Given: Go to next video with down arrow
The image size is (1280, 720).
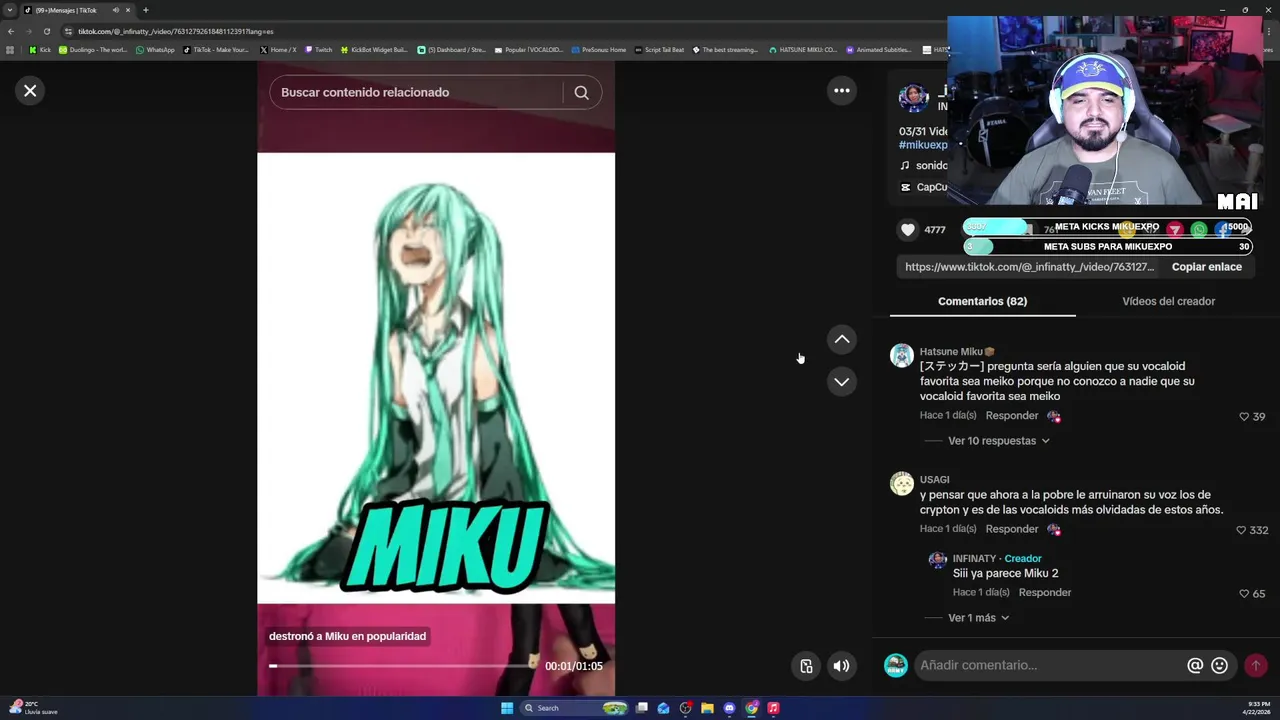Looking at the screenshot, I should coord(842,382).
